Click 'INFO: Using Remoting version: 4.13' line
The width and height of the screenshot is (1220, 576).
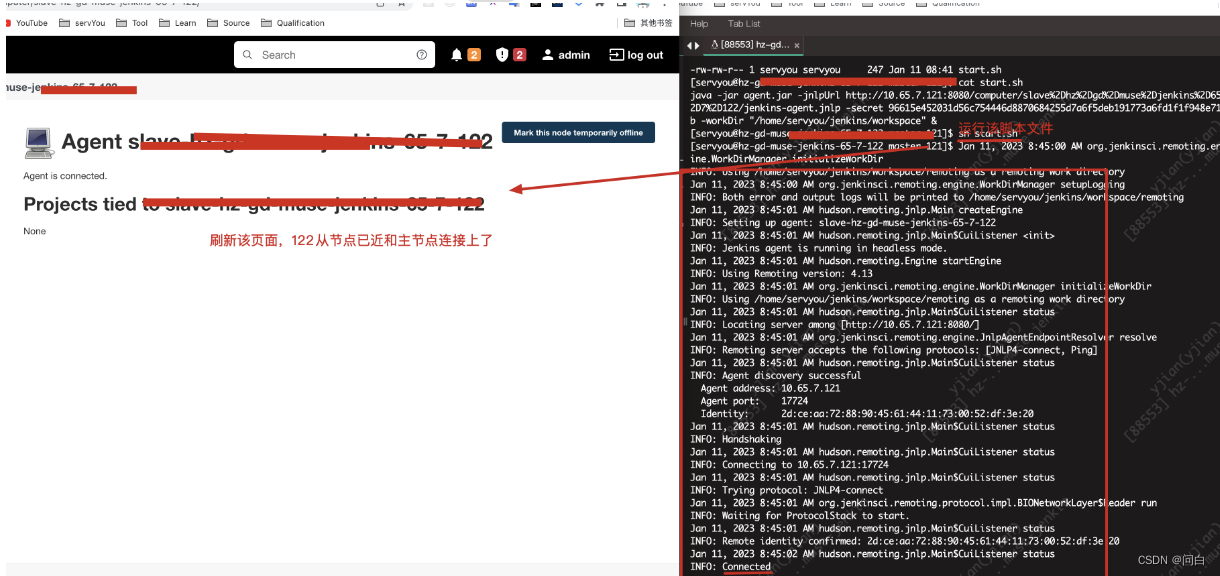click(781, 273)
